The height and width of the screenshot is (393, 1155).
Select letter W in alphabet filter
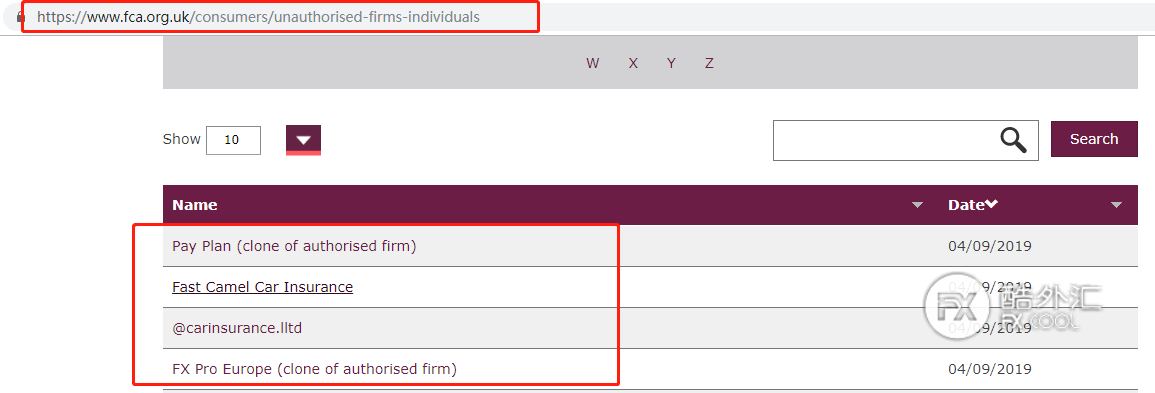tap(592, 63)
